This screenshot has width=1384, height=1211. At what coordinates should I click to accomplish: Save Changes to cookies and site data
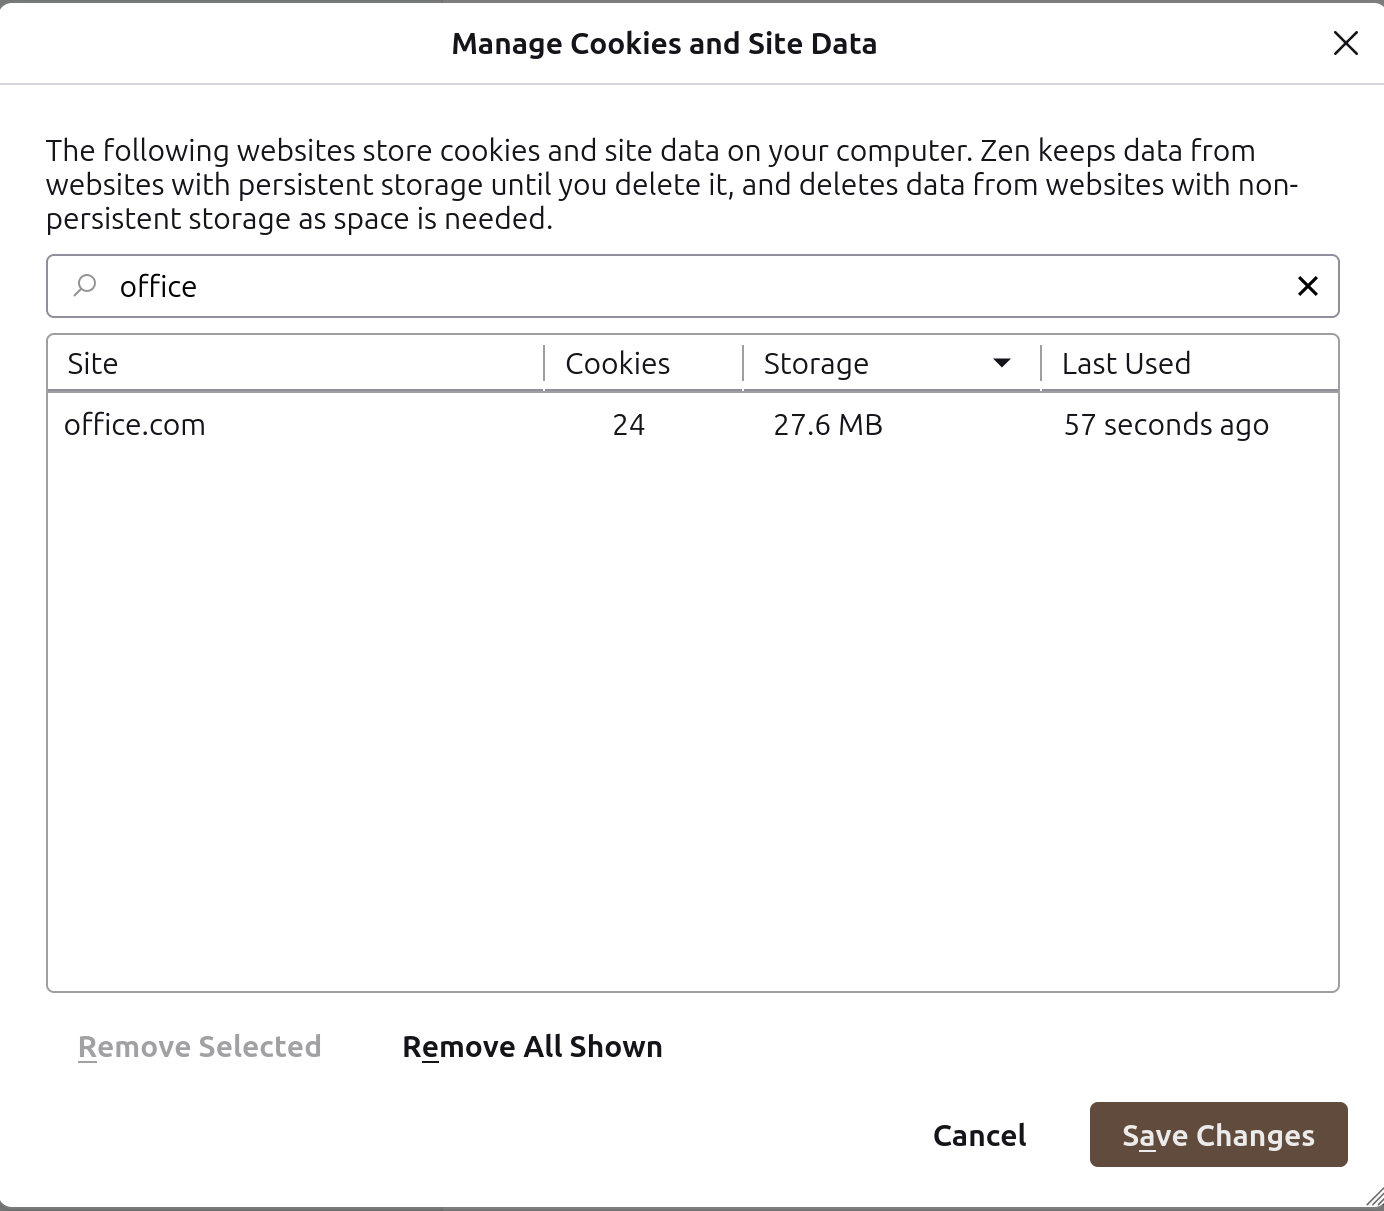[x=1218, y=1135]
